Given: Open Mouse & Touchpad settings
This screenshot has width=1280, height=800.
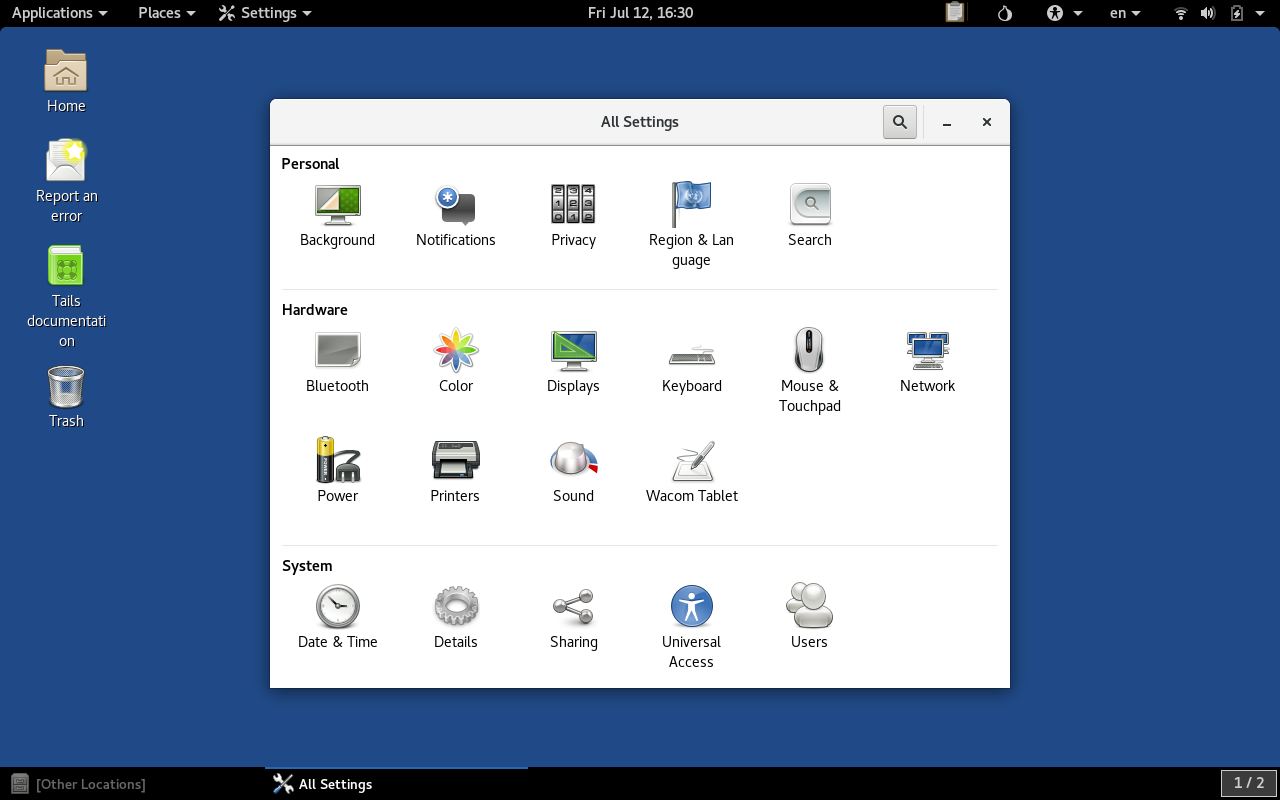Looking at the screenshot, I should coord(809,371).
